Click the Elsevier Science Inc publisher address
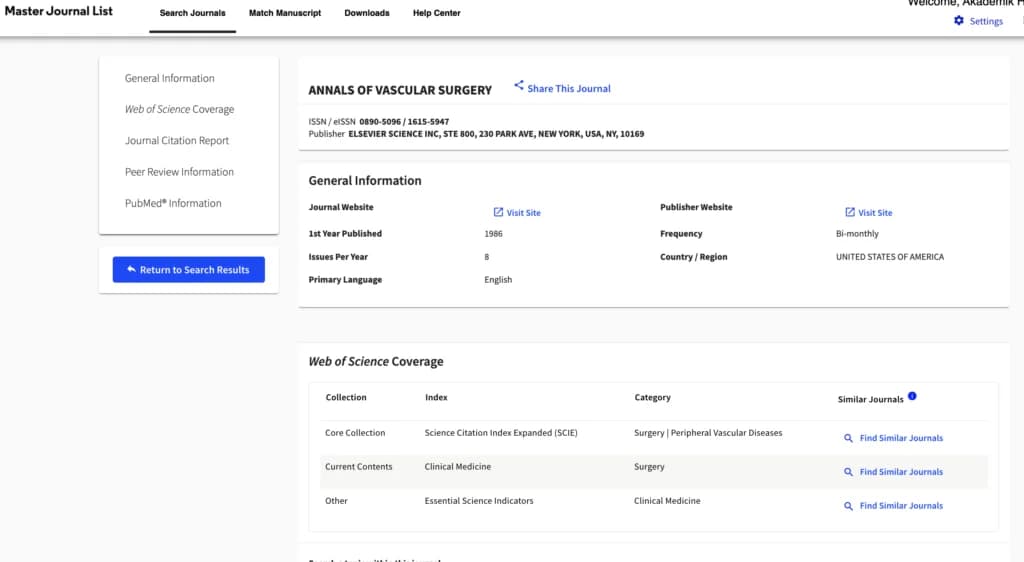The image size is (1024, 562). click(496, 134)
